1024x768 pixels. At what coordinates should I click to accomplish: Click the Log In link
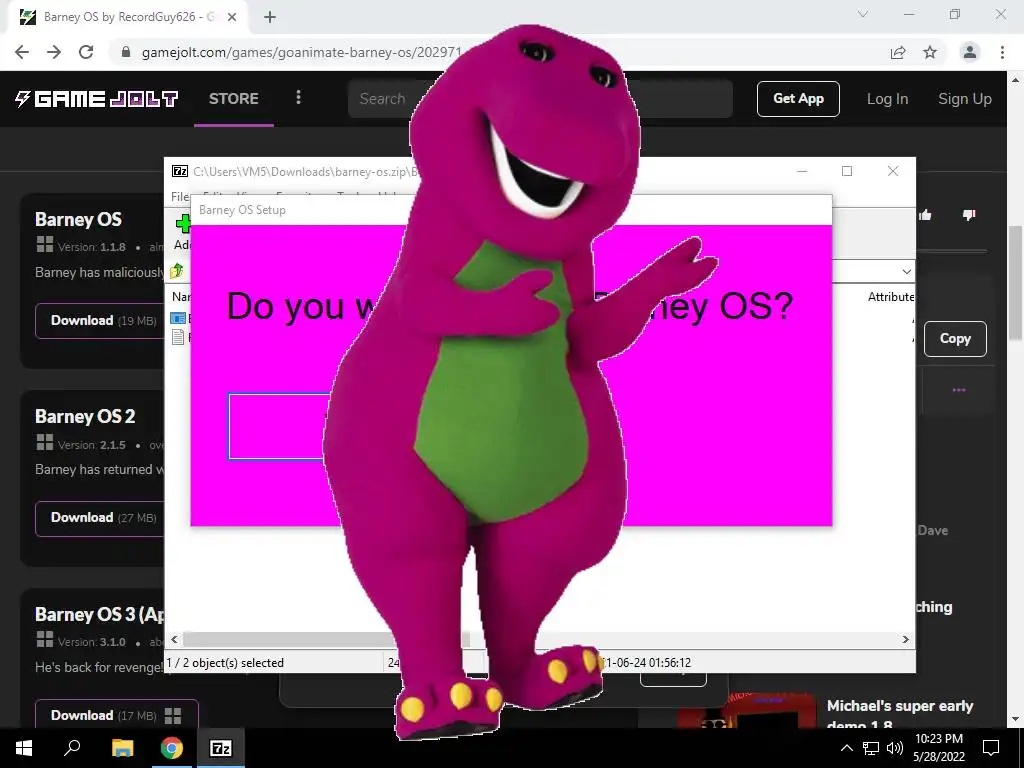pyautogui.click(x=888, y=99)
